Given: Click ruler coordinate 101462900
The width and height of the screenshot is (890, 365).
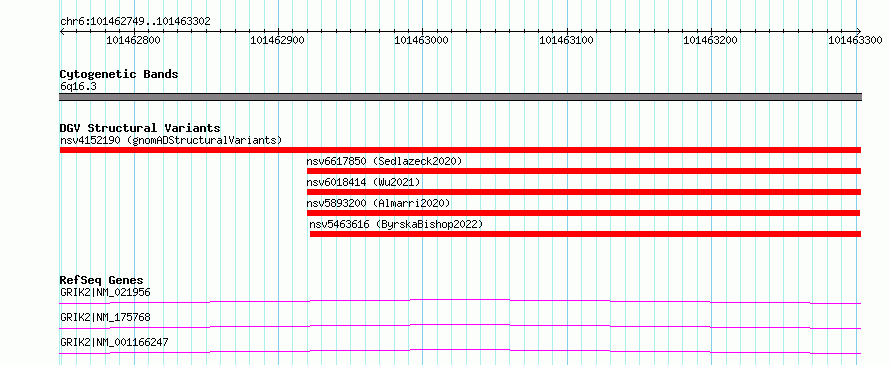Looking at the screenshot, I should (278, 40).
